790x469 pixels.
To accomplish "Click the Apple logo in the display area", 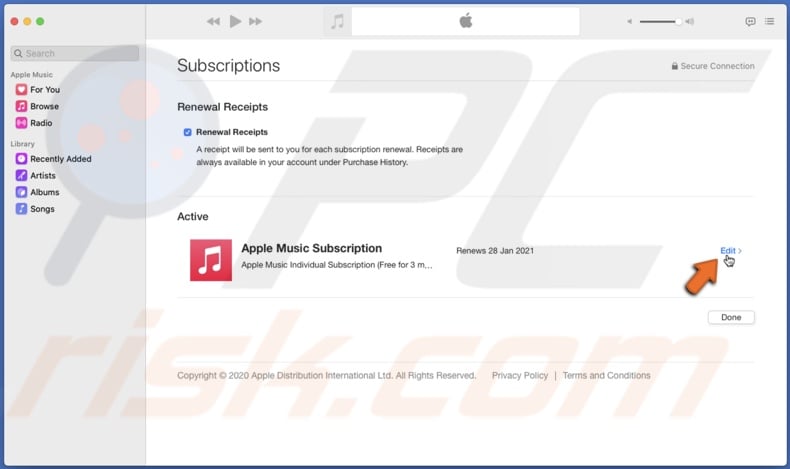I will pos(466,21).
